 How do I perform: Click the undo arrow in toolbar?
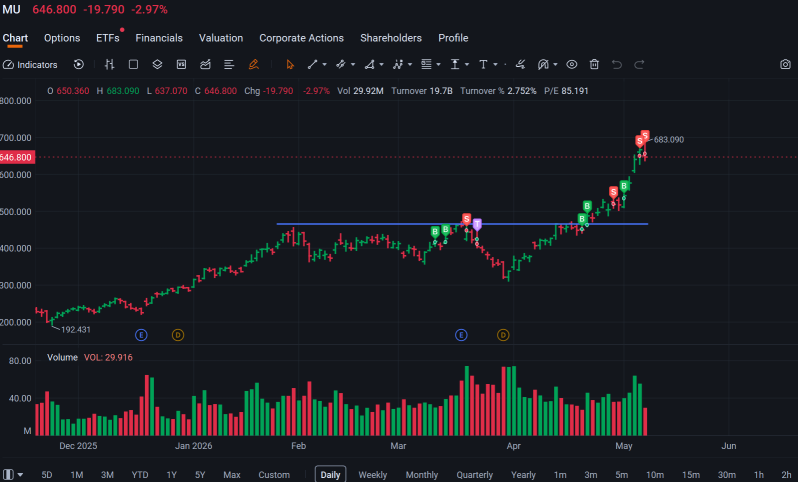pos(617,64)
